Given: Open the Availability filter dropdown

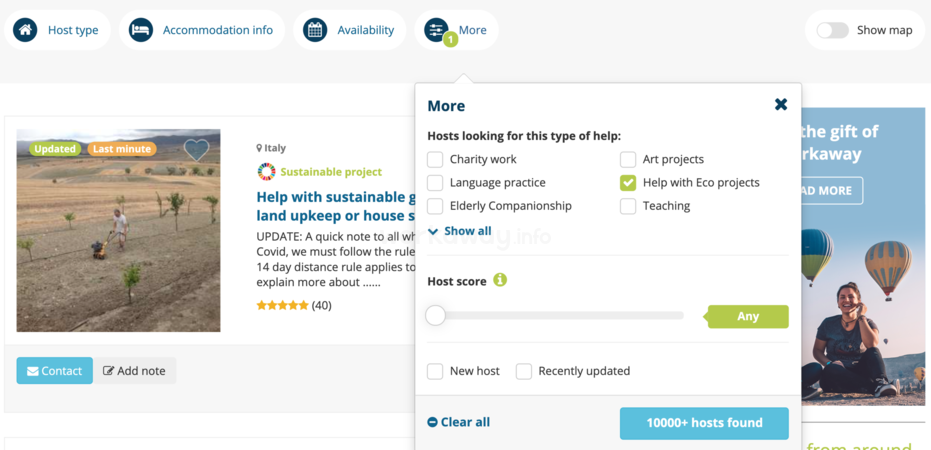Looking at the screenshot, I should pyautogui.click(x=349, y=30).
